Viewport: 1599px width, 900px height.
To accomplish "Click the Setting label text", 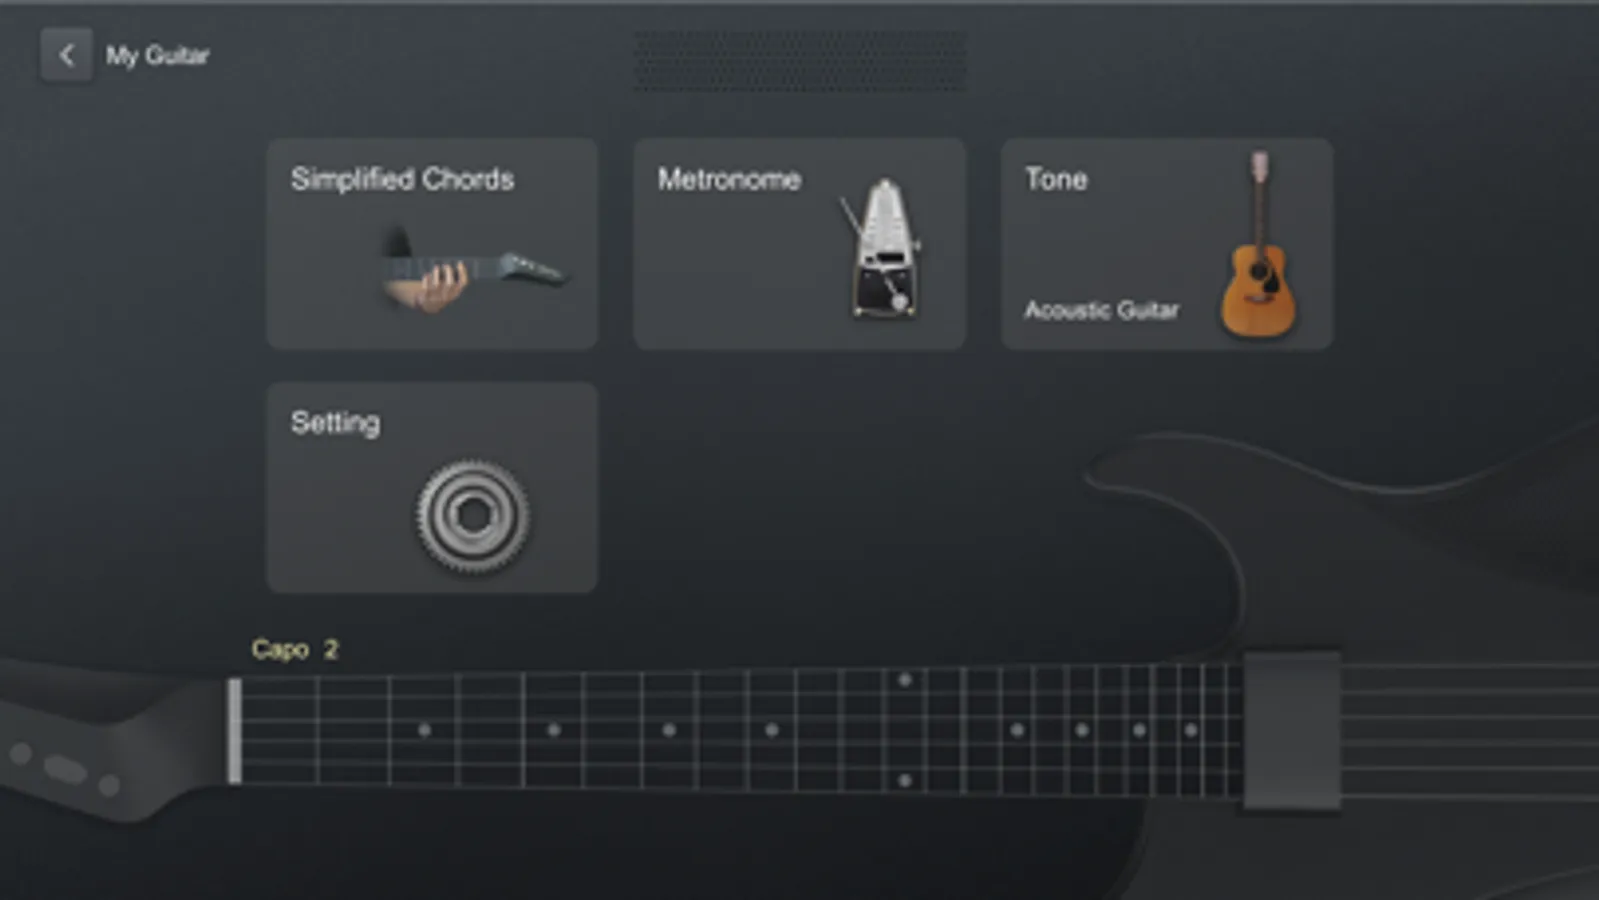I will click(x=335, y=423).
